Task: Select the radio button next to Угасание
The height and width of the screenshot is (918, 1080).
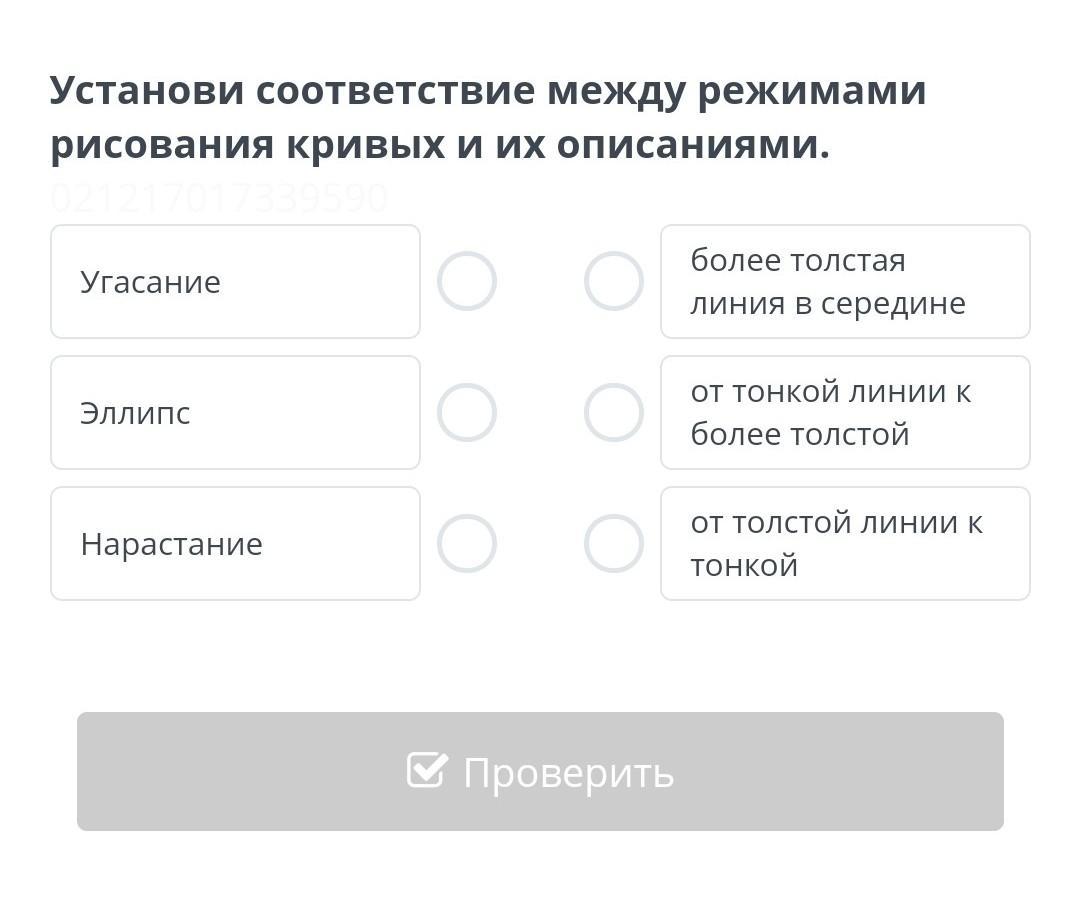Action: pyautogui.click(x=467, y=281)
